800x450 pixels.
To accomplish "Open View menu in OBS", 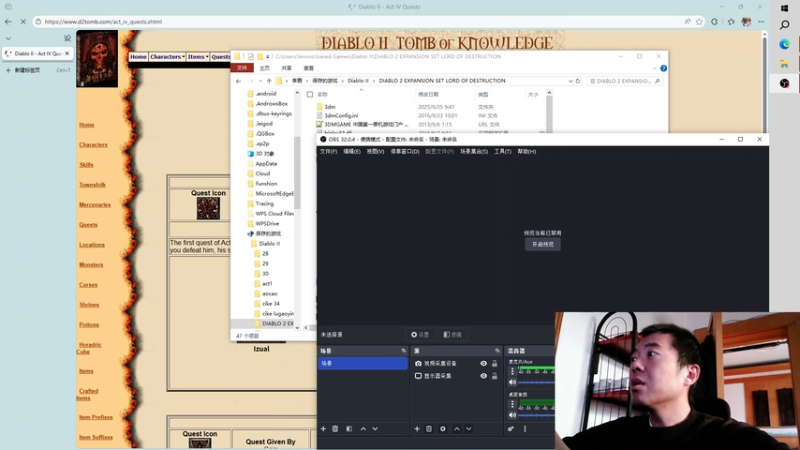I will 375,152.
